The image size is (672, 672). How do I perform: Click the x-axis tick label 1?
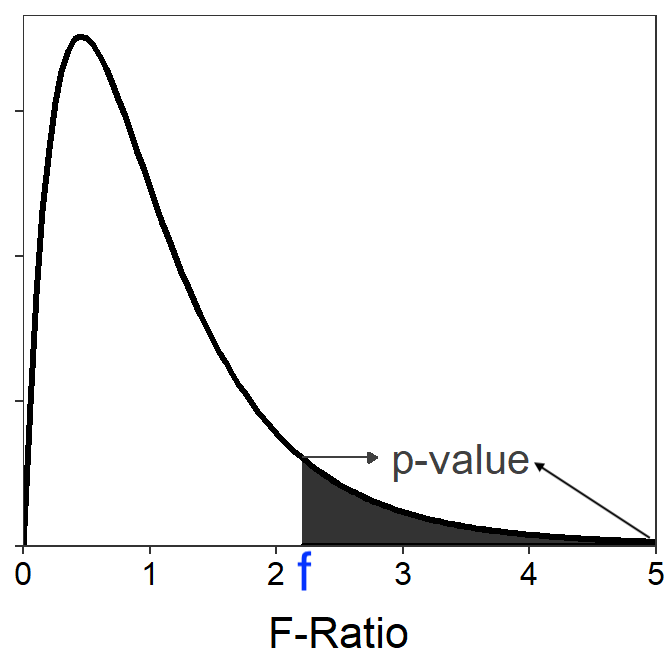(x=150, y=574)
